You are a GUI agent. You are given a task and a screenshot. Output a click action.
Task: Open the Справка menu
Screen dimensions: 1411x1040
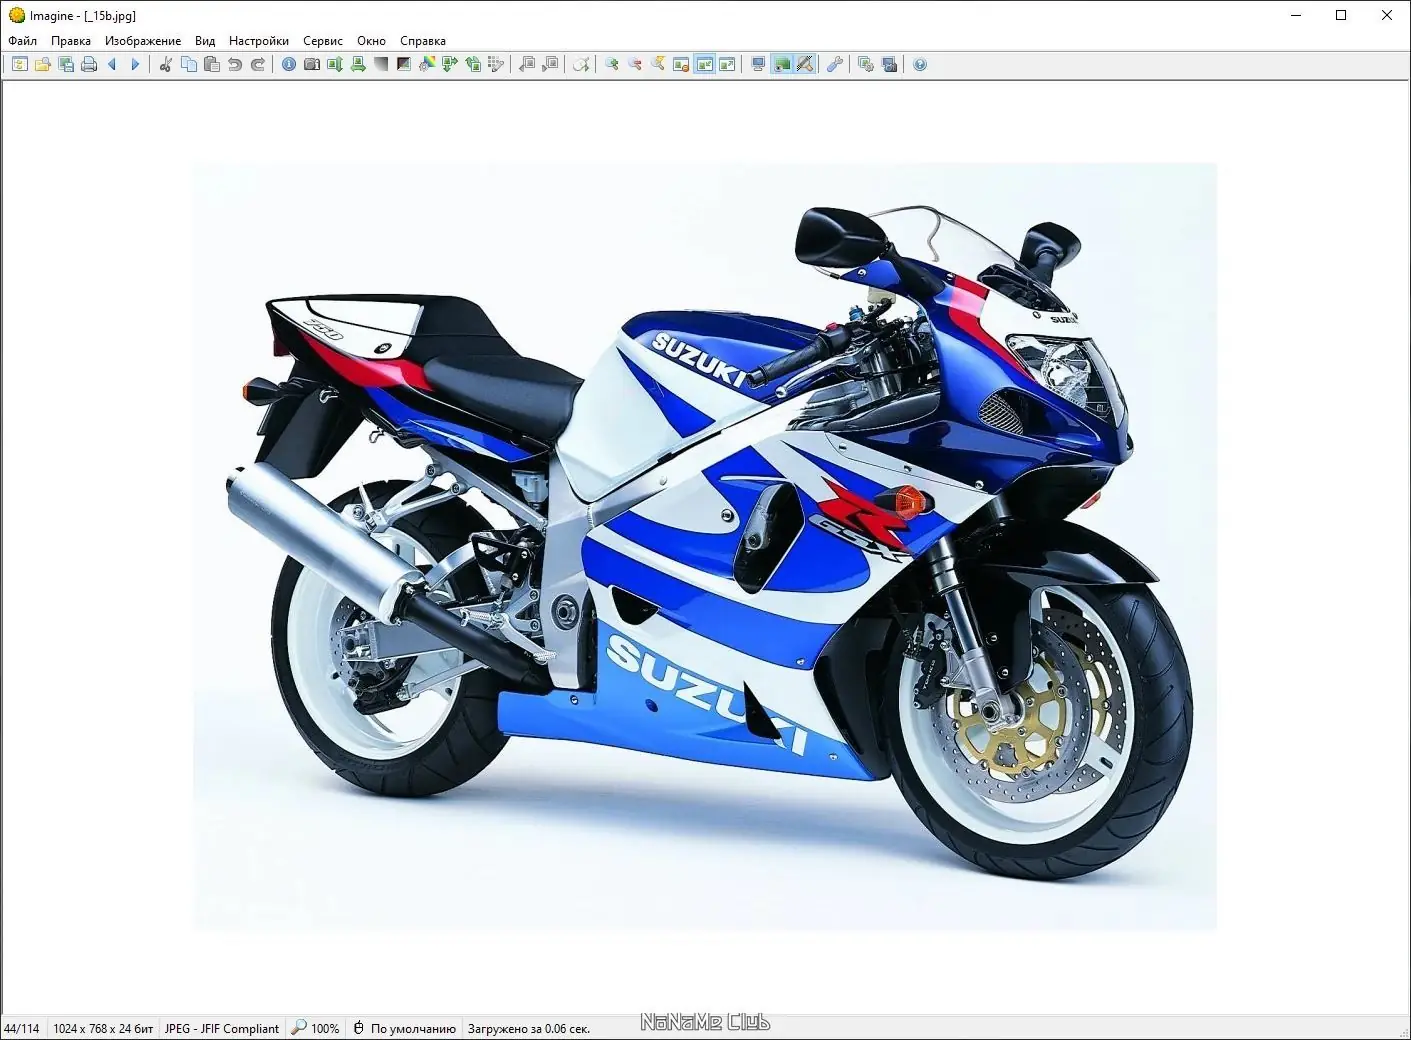pyautogui.click(x=423, y=41)
